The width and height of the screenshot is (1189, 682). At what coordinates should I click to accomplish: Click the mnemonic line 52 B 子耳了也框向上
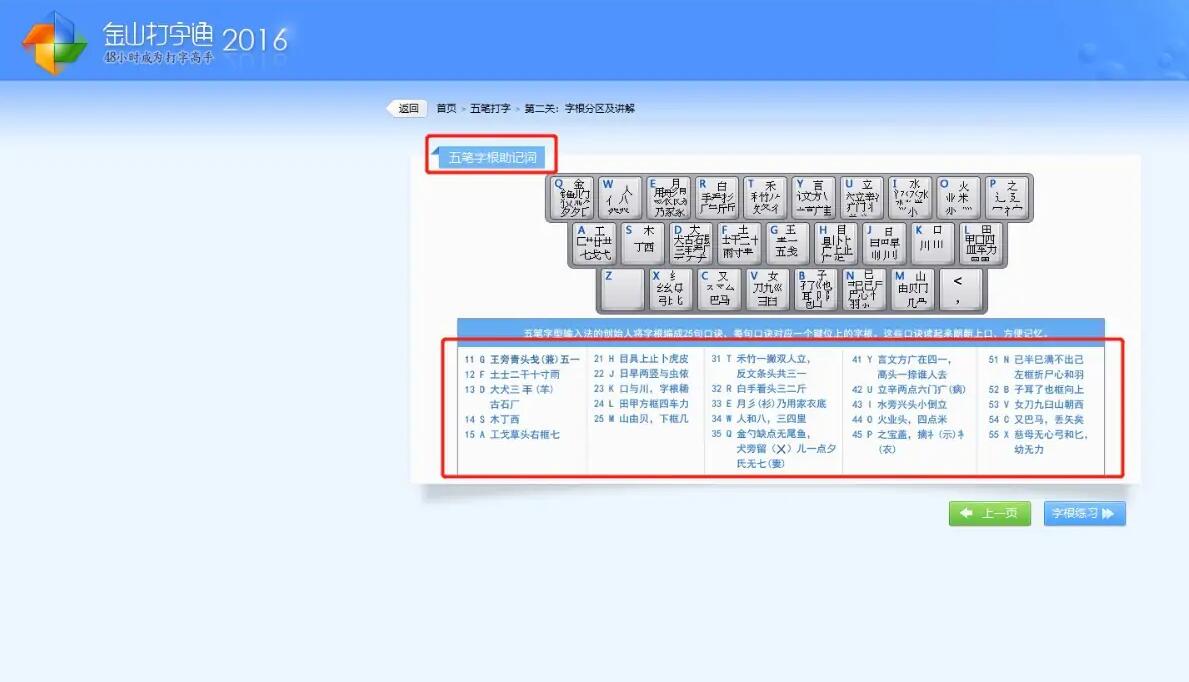[1036, 389]
